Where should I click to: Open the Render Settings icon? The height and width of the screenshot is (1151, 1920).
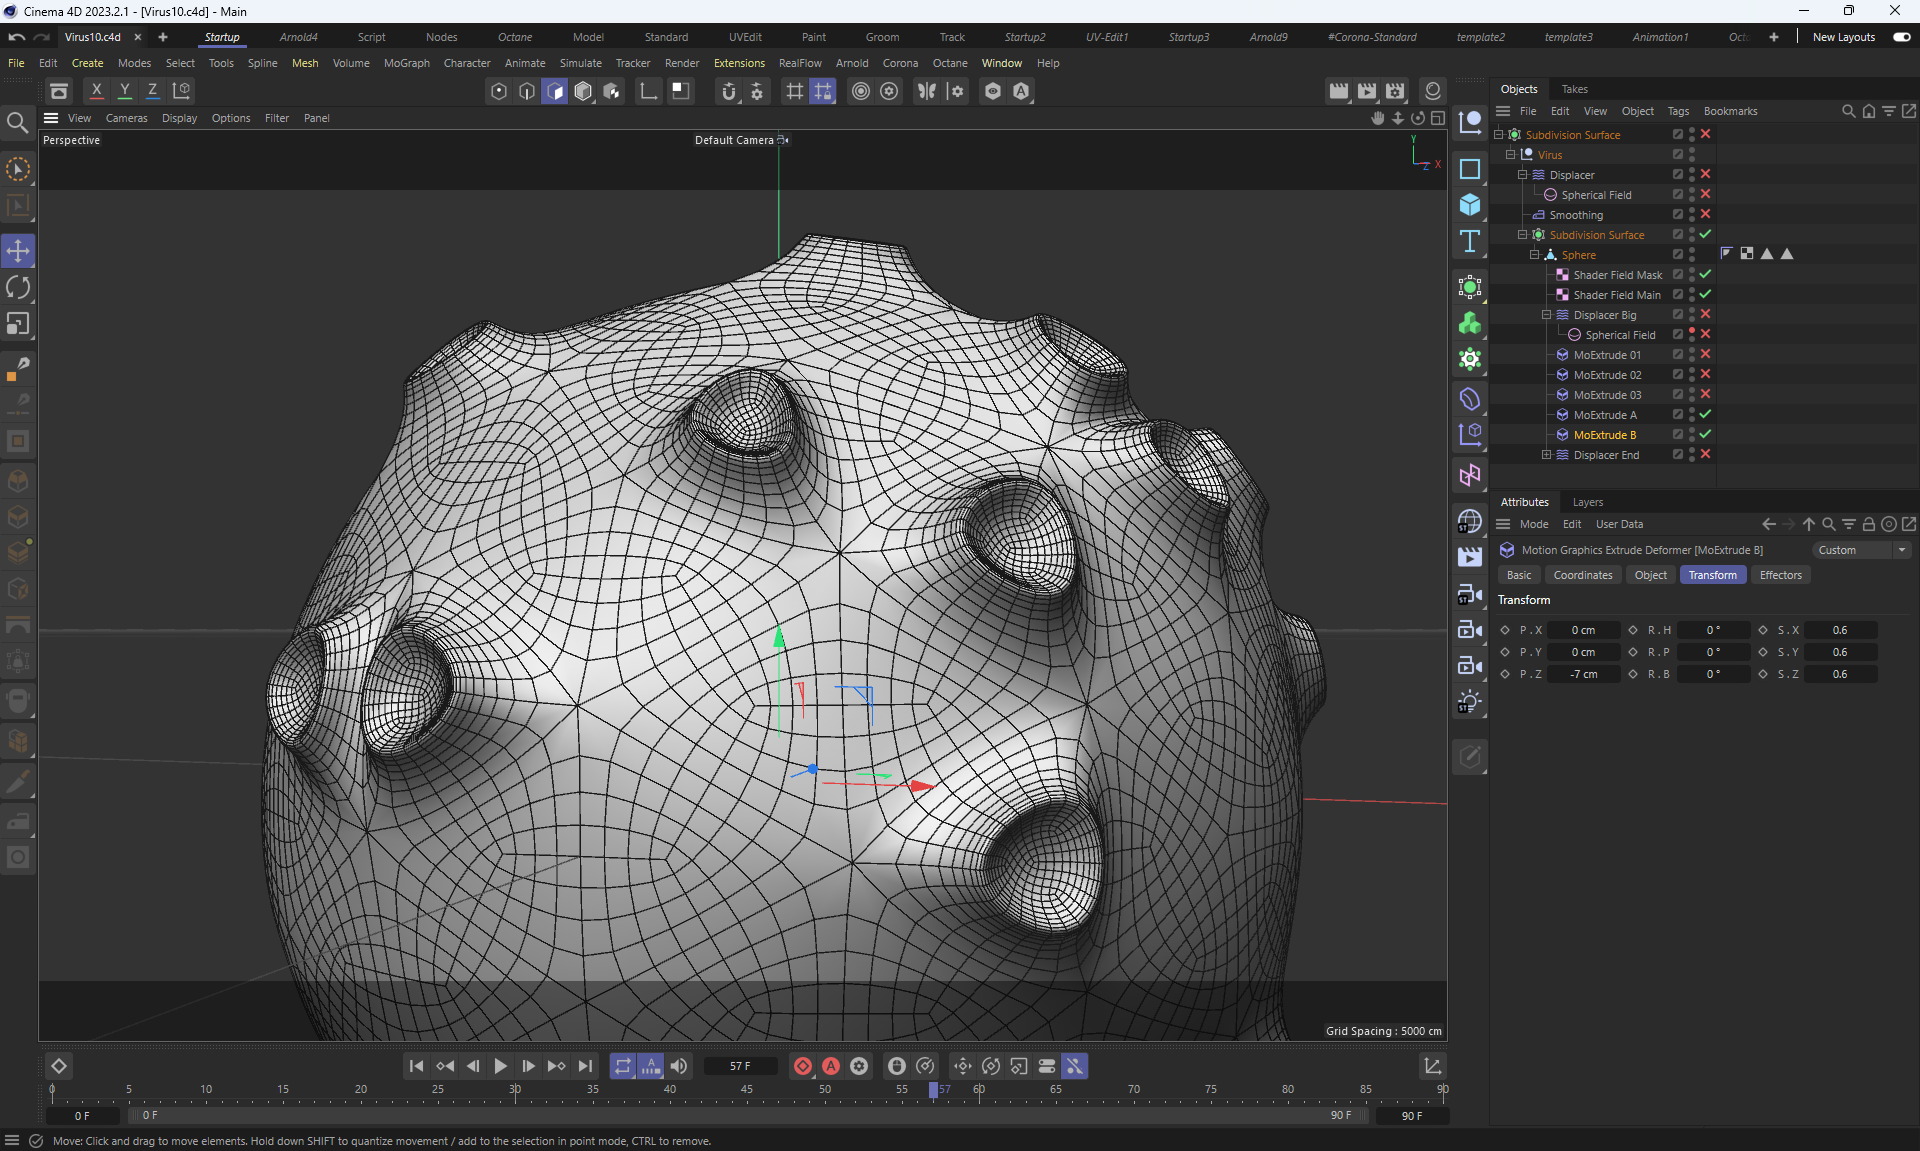point(1395,91)
